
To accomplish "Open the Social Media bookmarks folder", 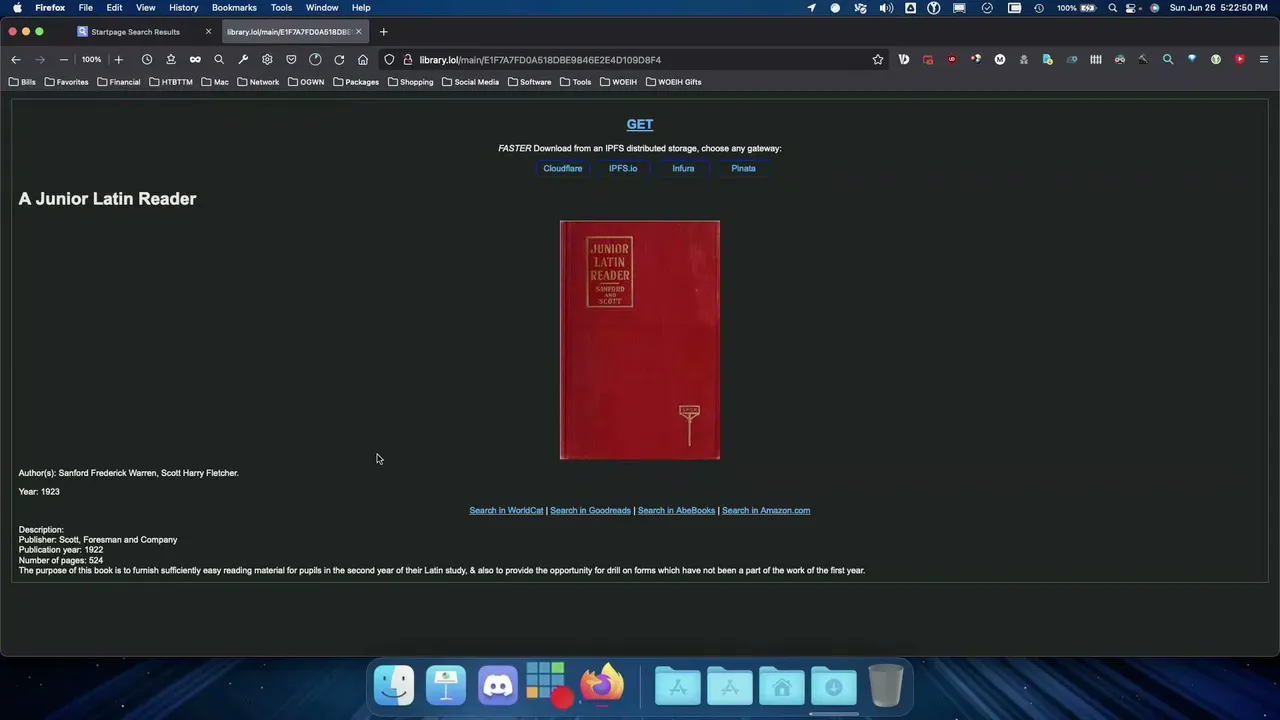I will [471, 82].
